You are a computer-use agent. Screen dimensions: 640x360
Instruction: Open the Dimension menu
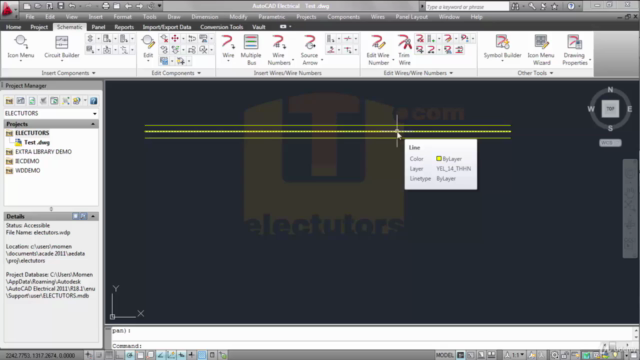pos(204,17)
